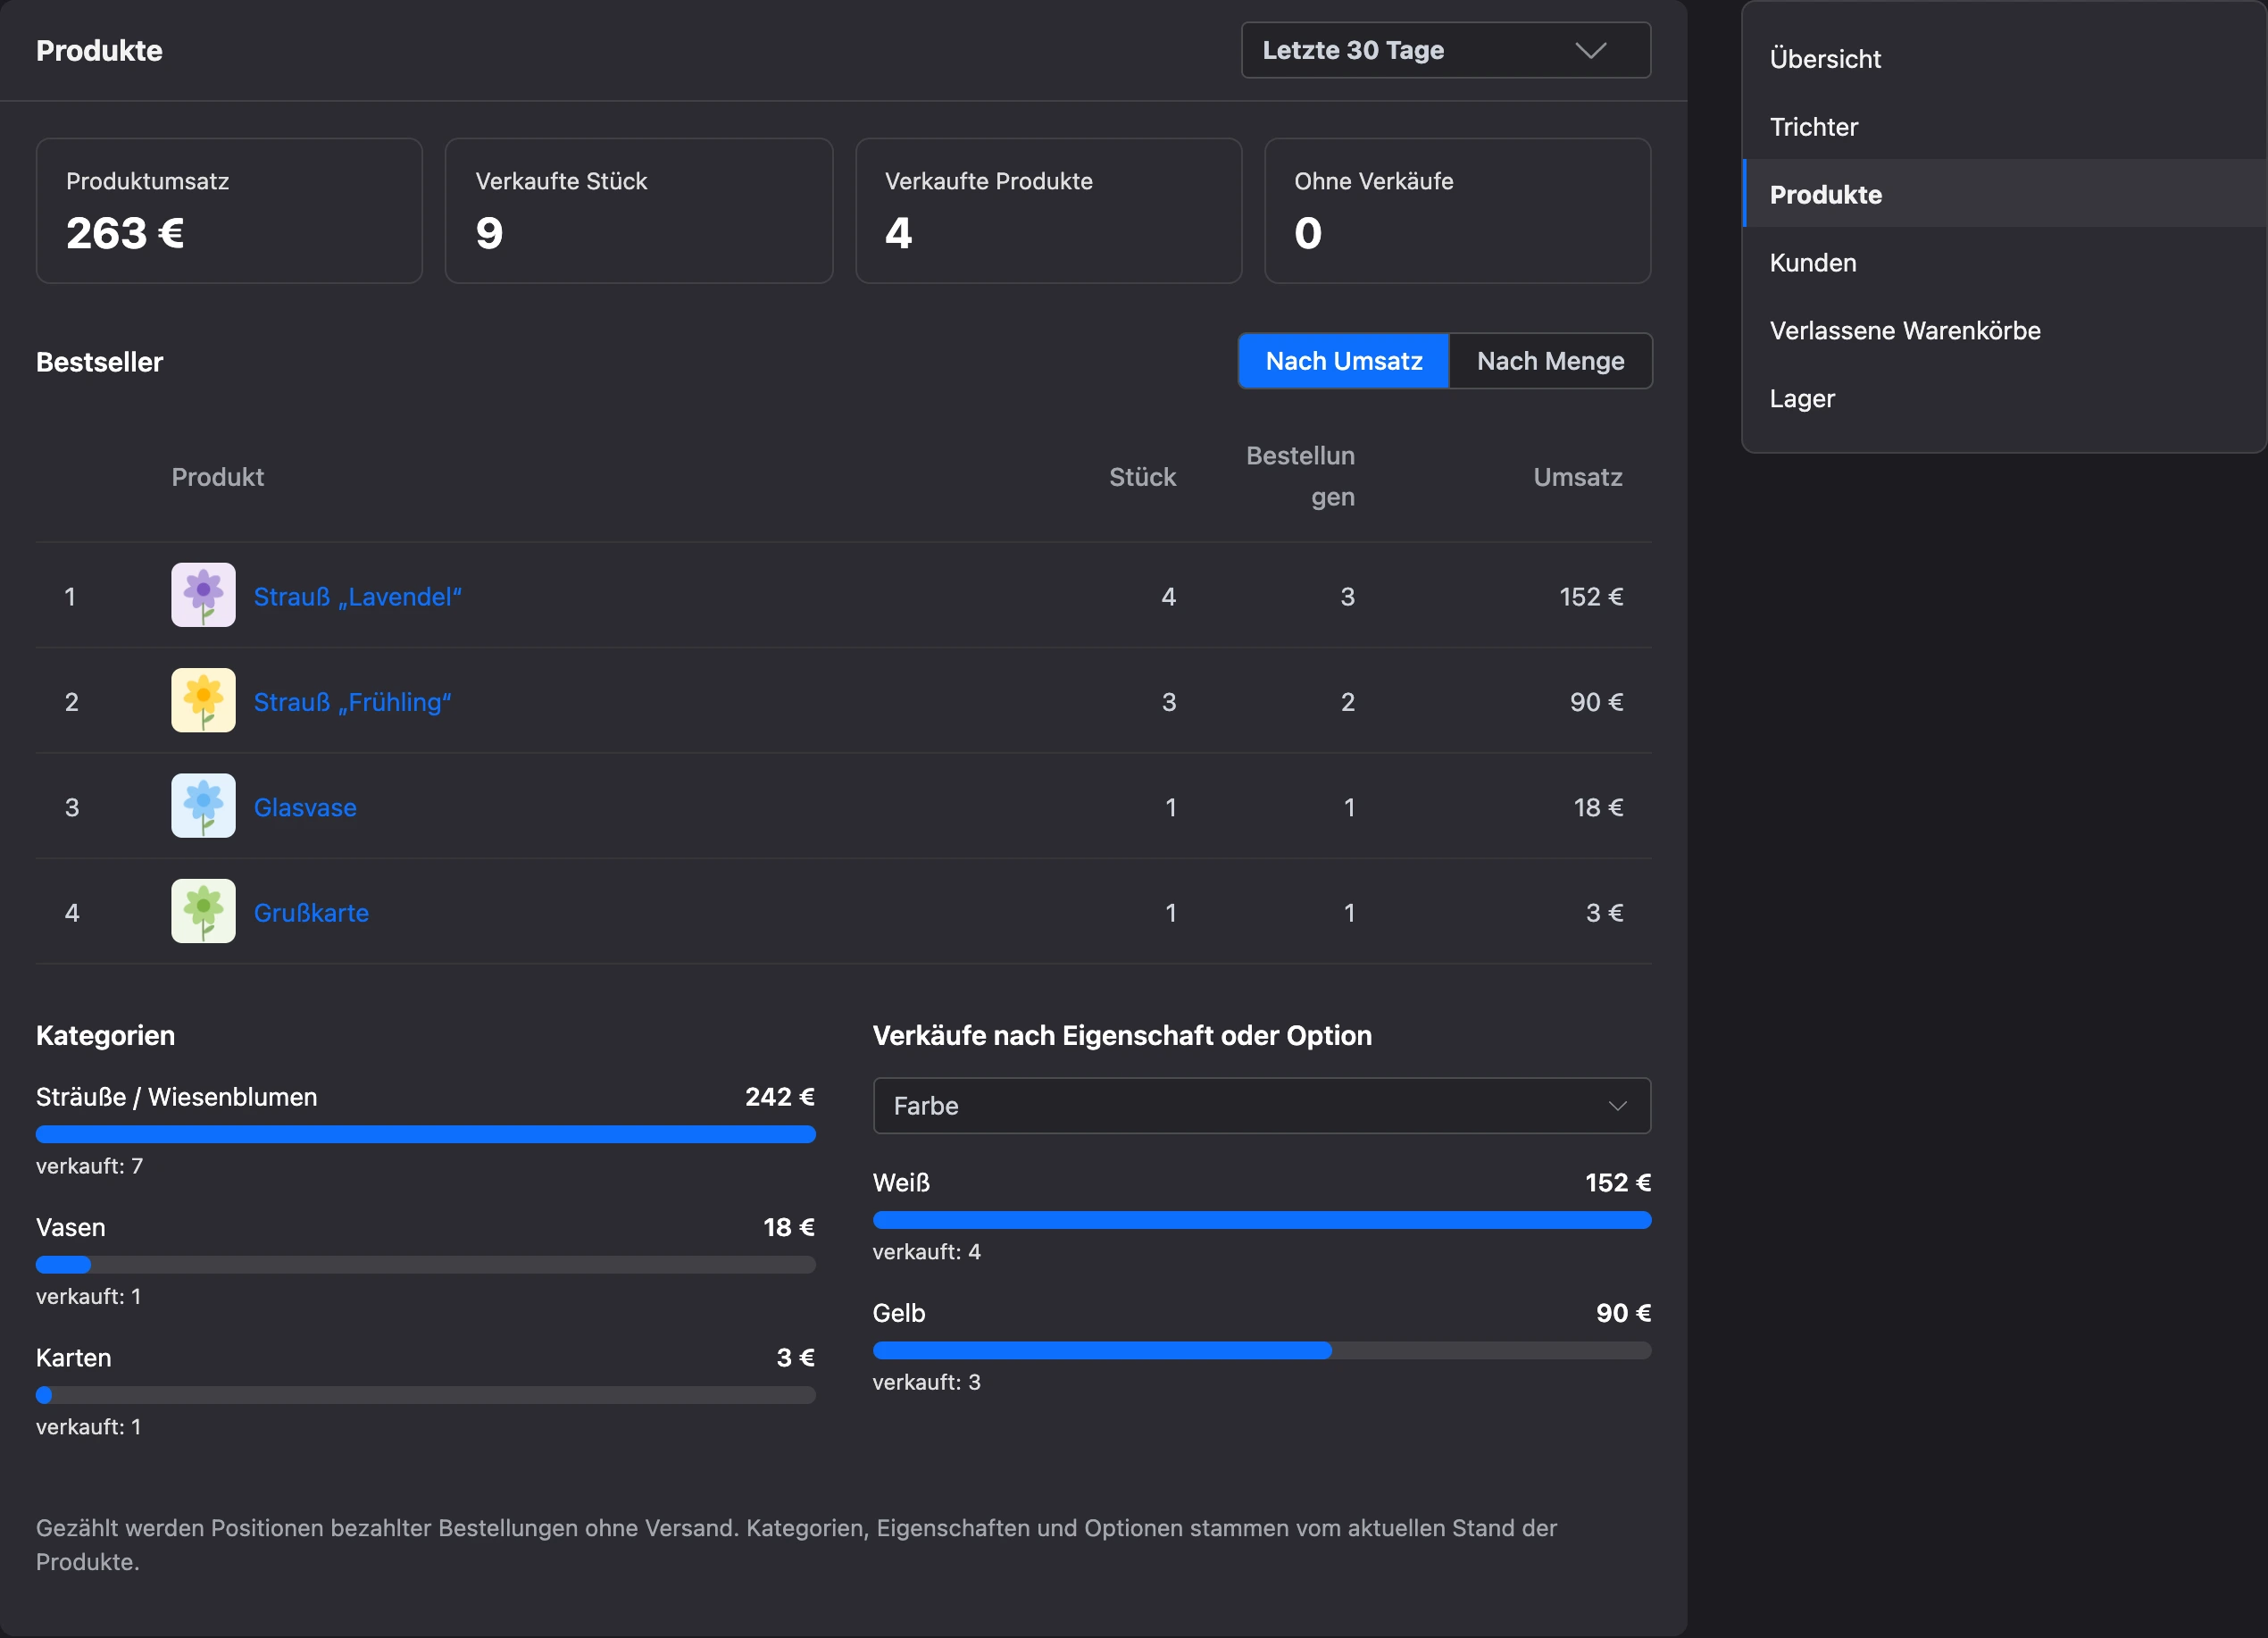This screenshot has width=2268, height=1638.
Task: Click the yellow Frühling flower thumbnail
Action: click(203, 701)
